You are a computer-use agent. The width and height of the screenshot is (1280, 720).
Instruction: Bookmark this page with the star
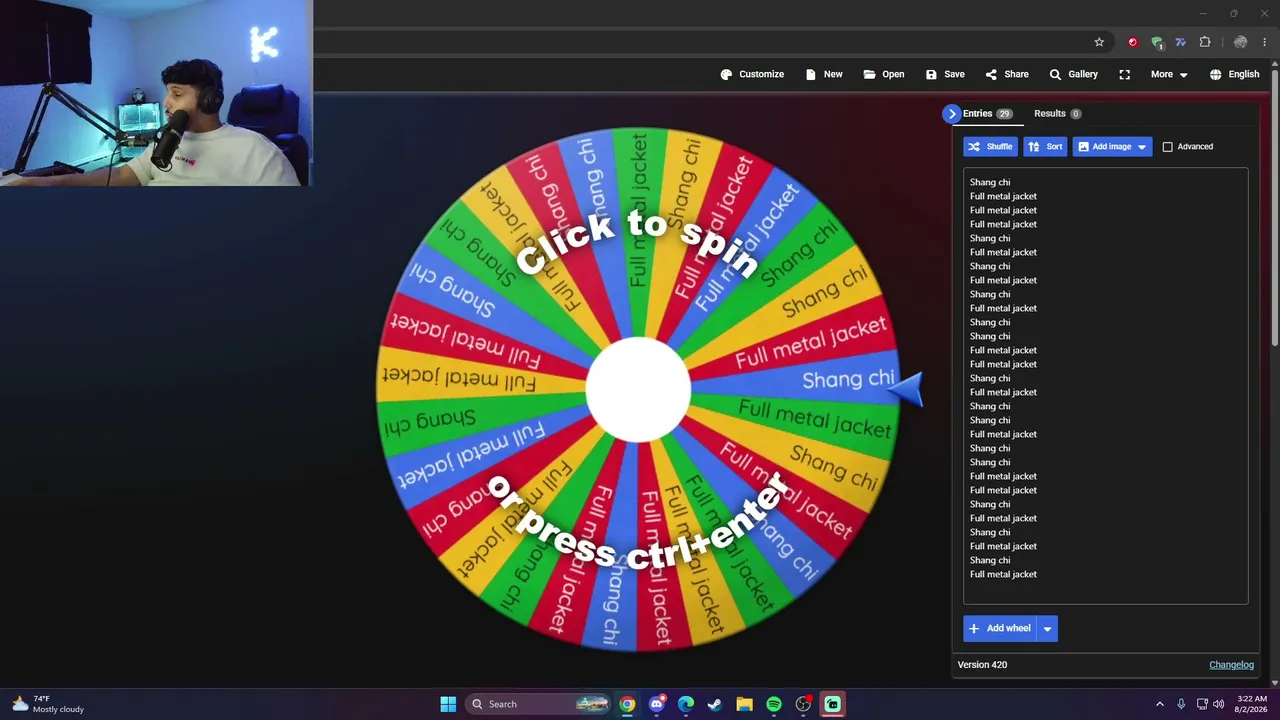[x=1099, y=42]
